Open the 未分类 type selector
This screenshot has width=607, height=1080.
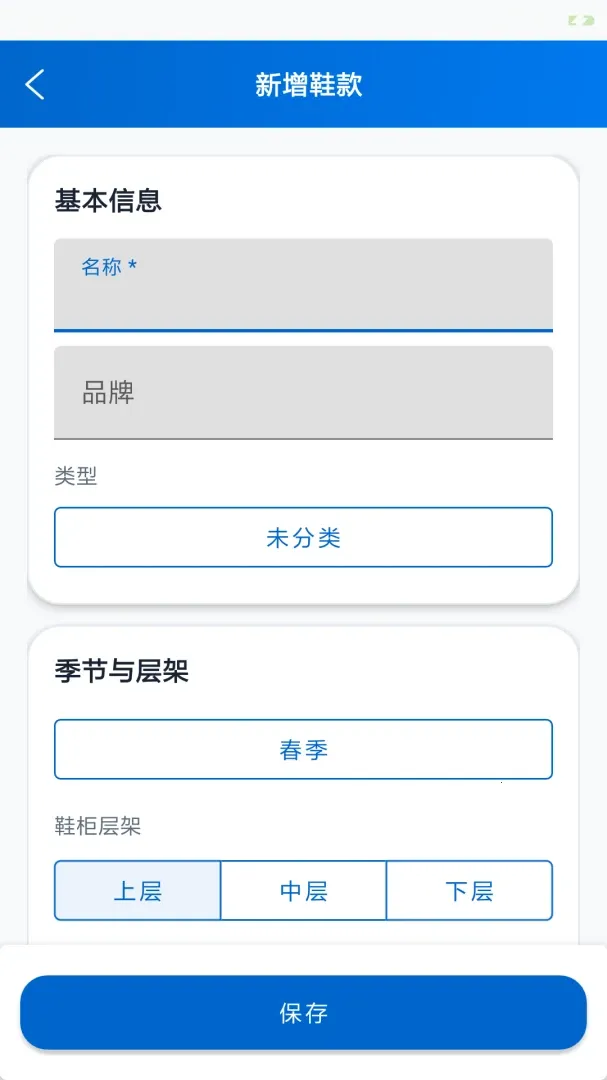(x=303, y=537)
